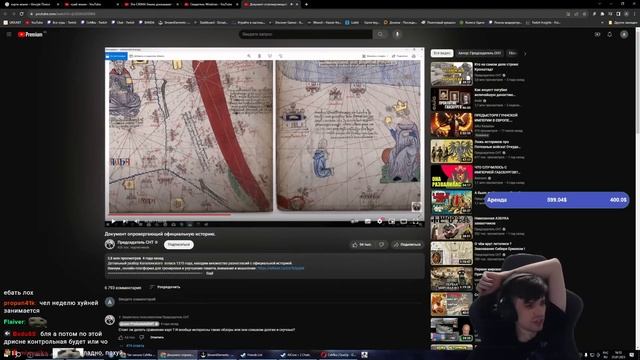Click the Аренда donation goal bar
Screen dimensions: 640x360
pos(556,200)
